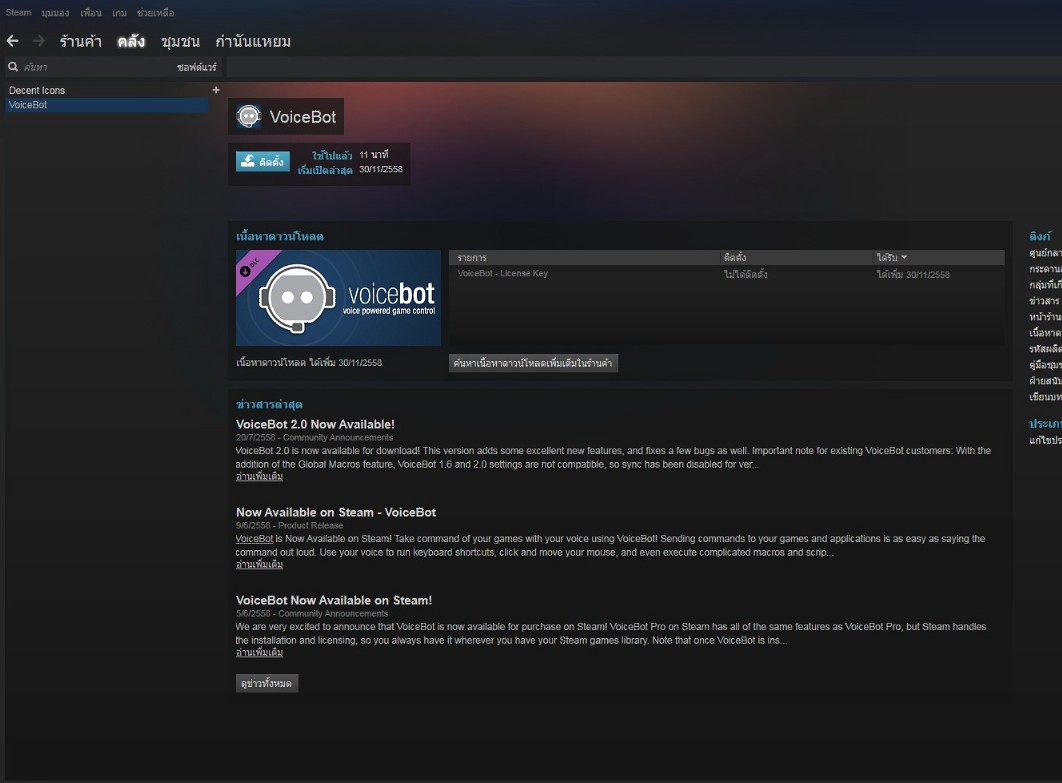The image size is (1062, 783).
Task: Click the 20/7/2558 - Community Announcements line
Action: point(314,438)
